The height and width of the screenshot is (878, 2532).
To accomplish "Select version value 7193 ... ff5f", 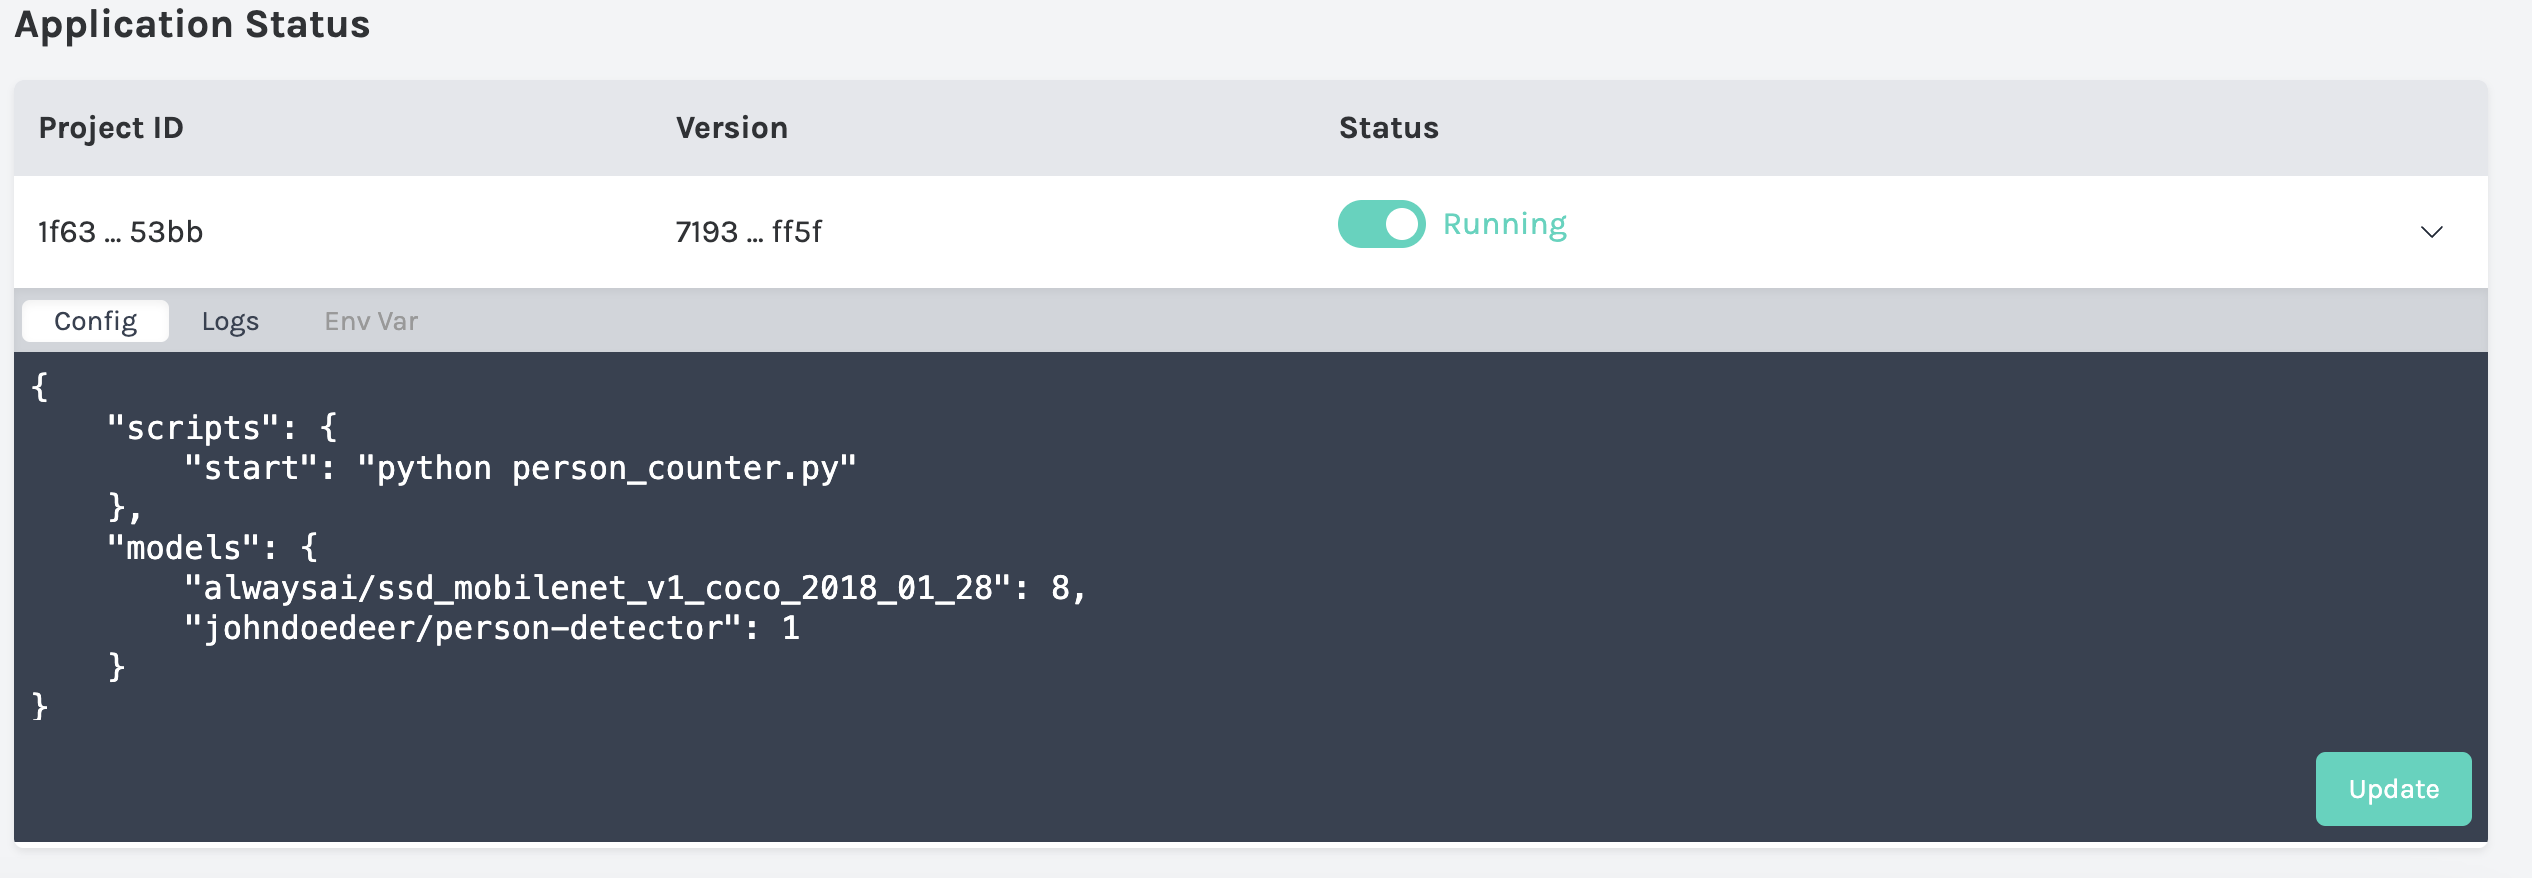I will click(748, 232).
